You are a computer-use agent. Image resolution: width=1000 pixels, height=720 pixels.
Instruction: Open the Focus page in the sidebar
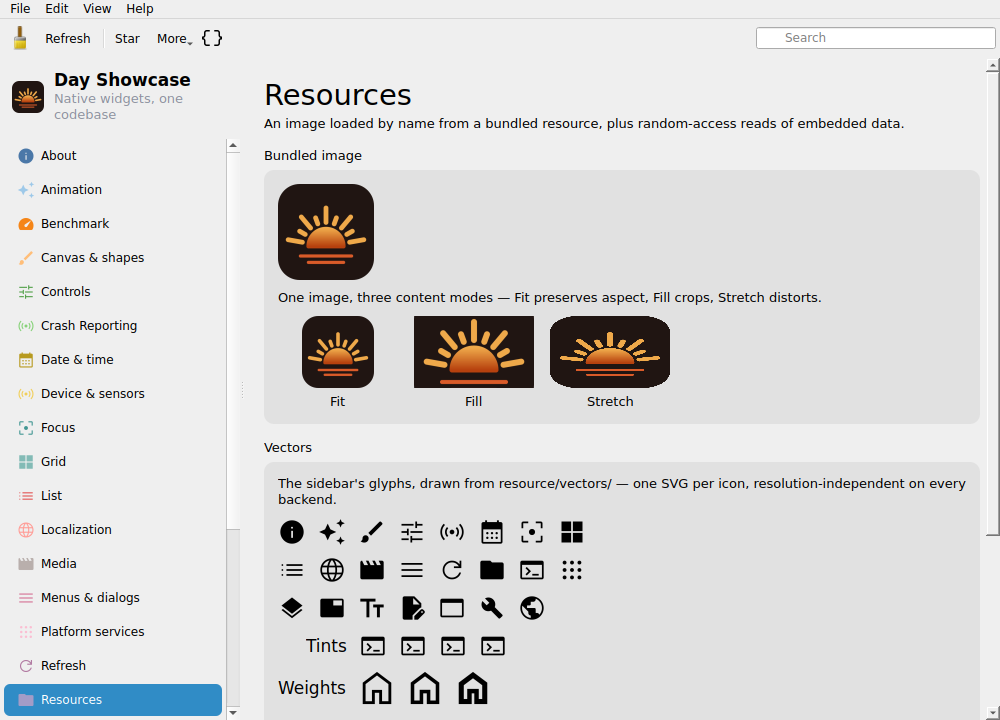pos(114,428)
